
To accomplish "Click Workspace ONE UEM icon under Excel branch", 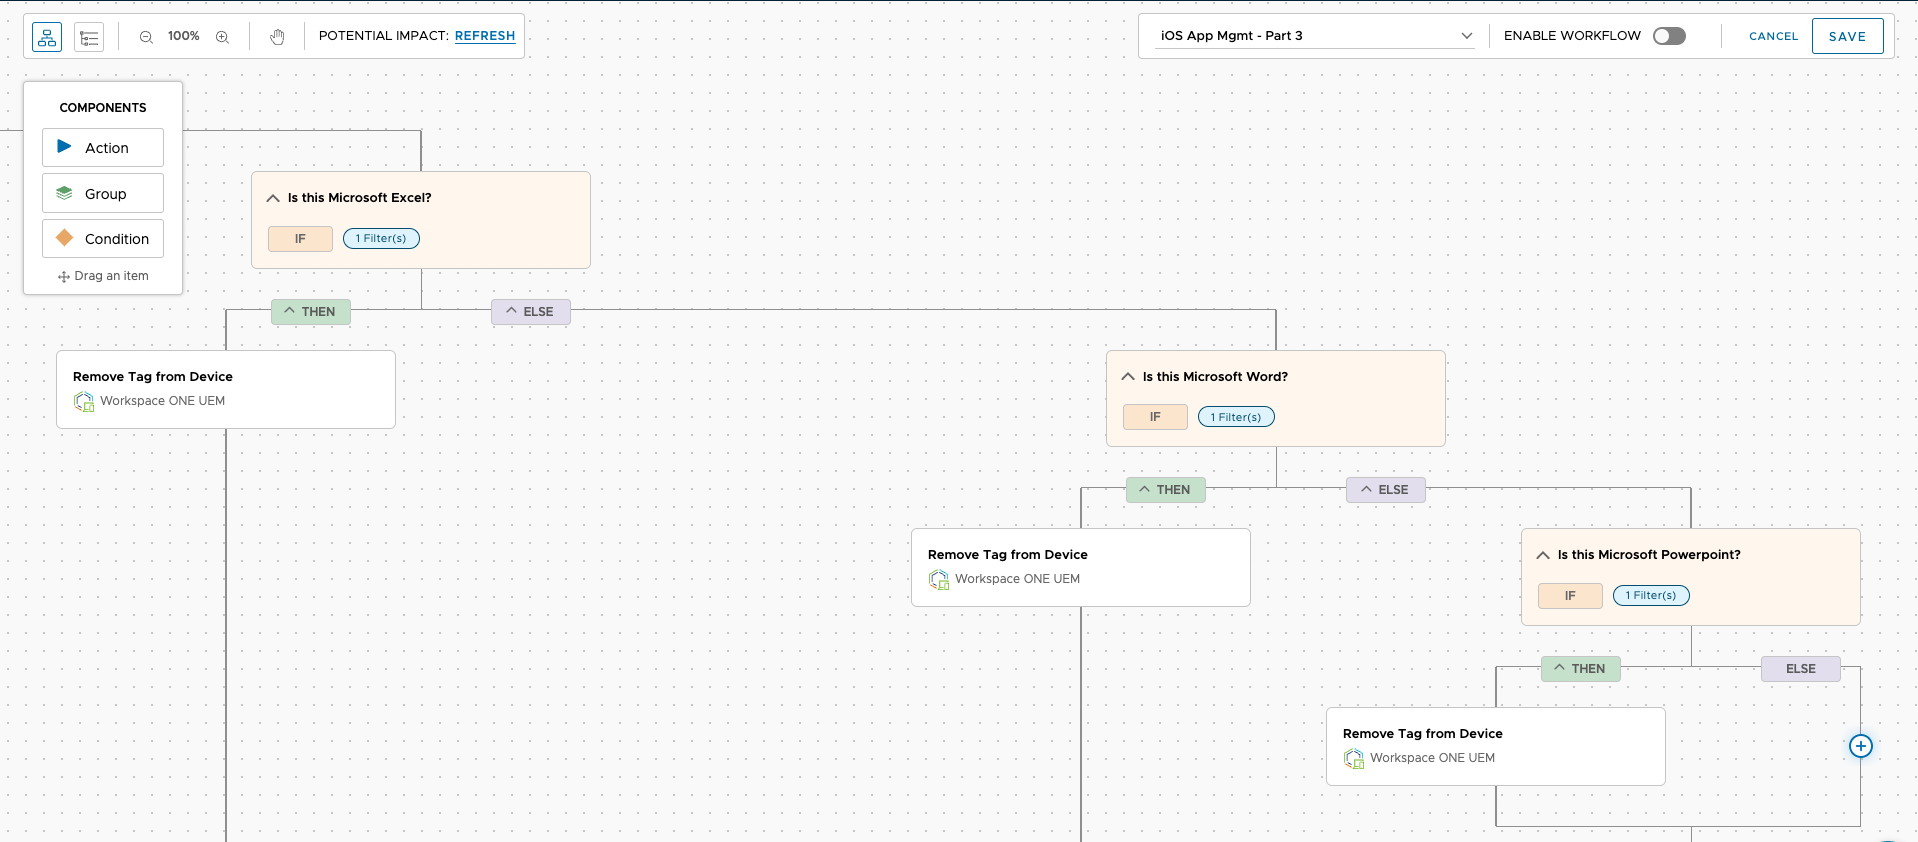I will tap(84, 402).
